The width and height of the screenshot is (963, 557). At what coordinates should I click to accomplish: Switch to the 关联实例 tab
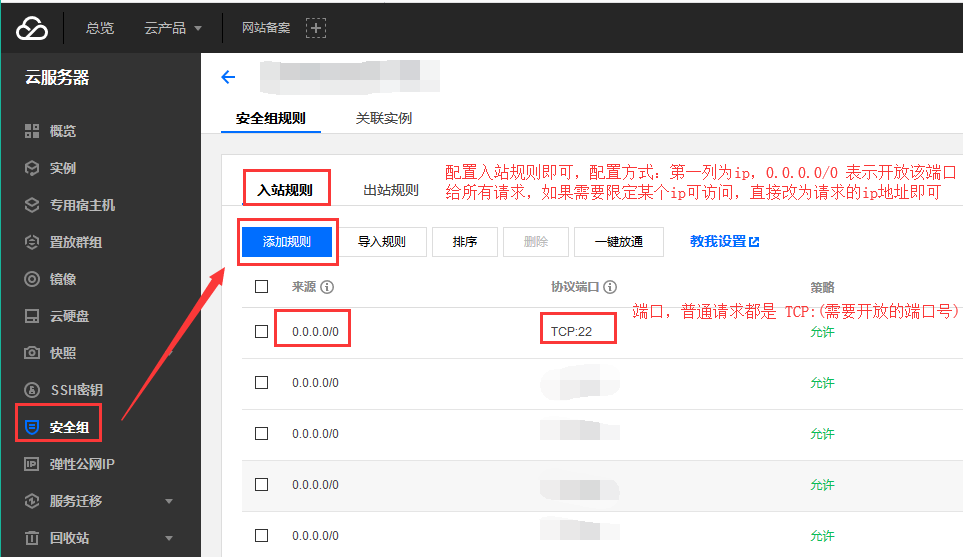pos(384,118)
